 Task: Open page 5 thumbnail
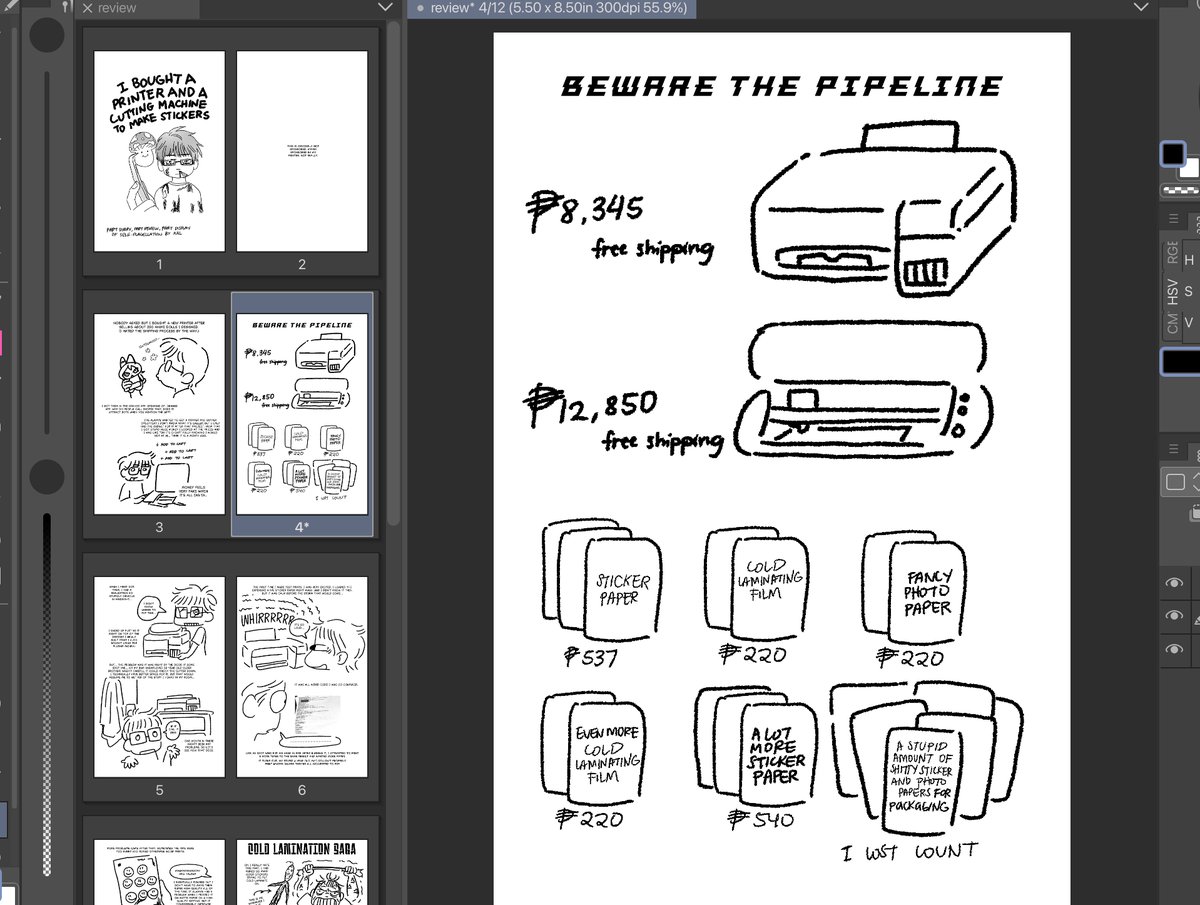pyautogui.click(x=159, y=677)
